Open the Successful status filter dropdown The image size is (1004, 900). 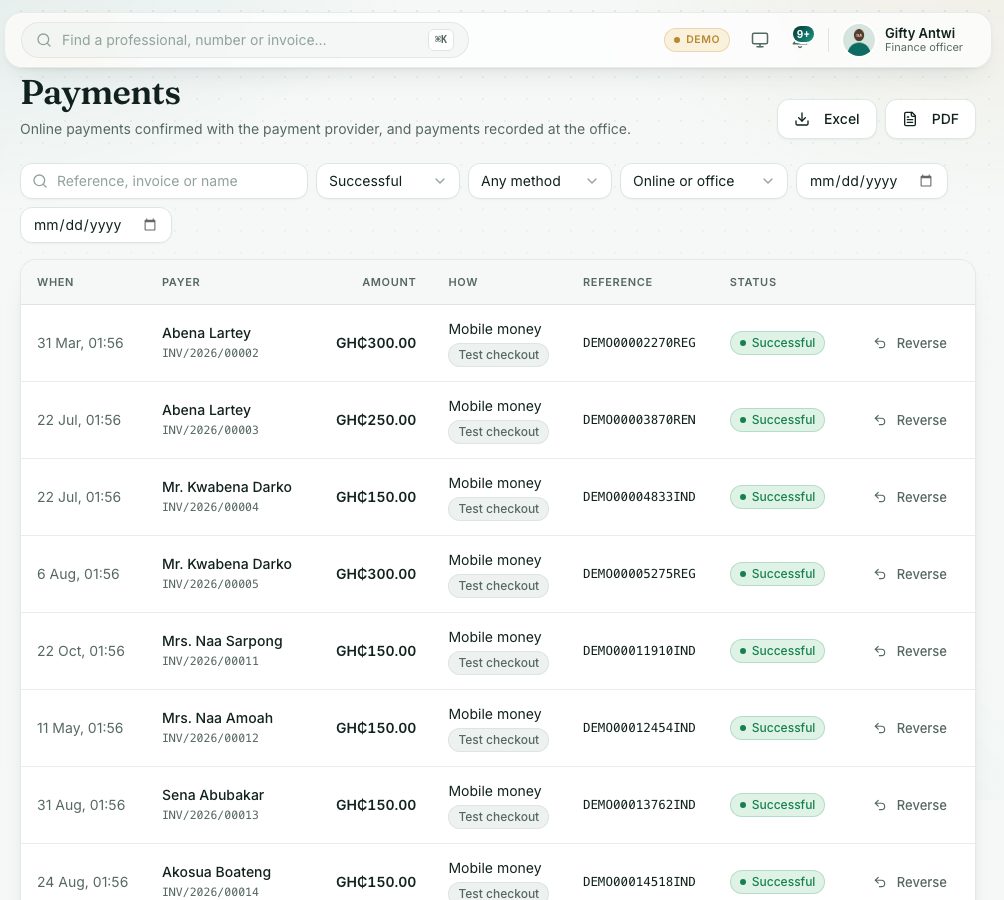point(387,181)
